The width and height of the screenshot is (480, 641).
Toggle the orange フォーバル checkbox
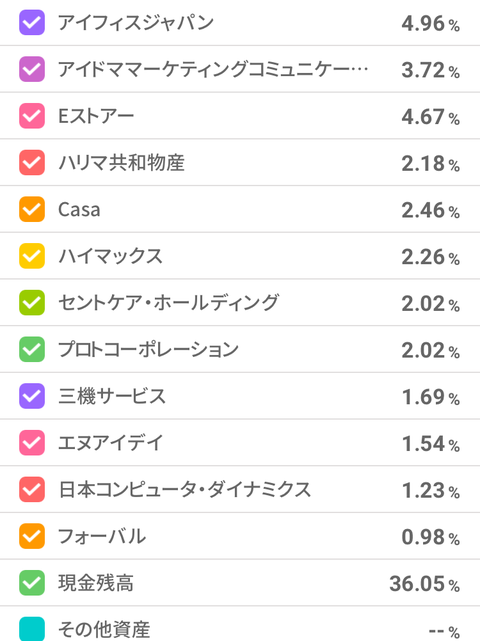pos(32,536)
